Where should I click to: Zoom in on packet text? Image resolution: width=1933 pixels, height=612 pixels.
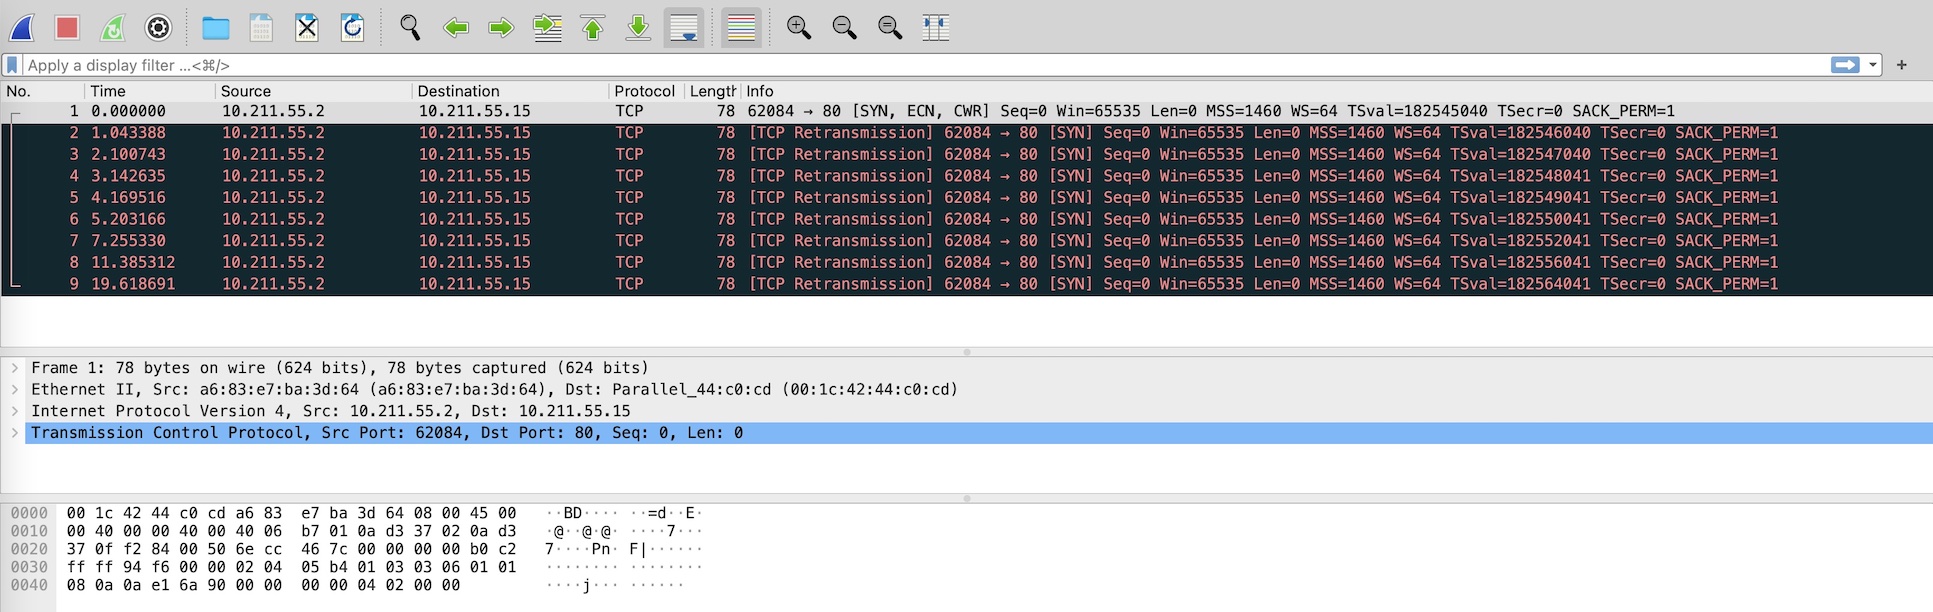click(x=798, y=28)
